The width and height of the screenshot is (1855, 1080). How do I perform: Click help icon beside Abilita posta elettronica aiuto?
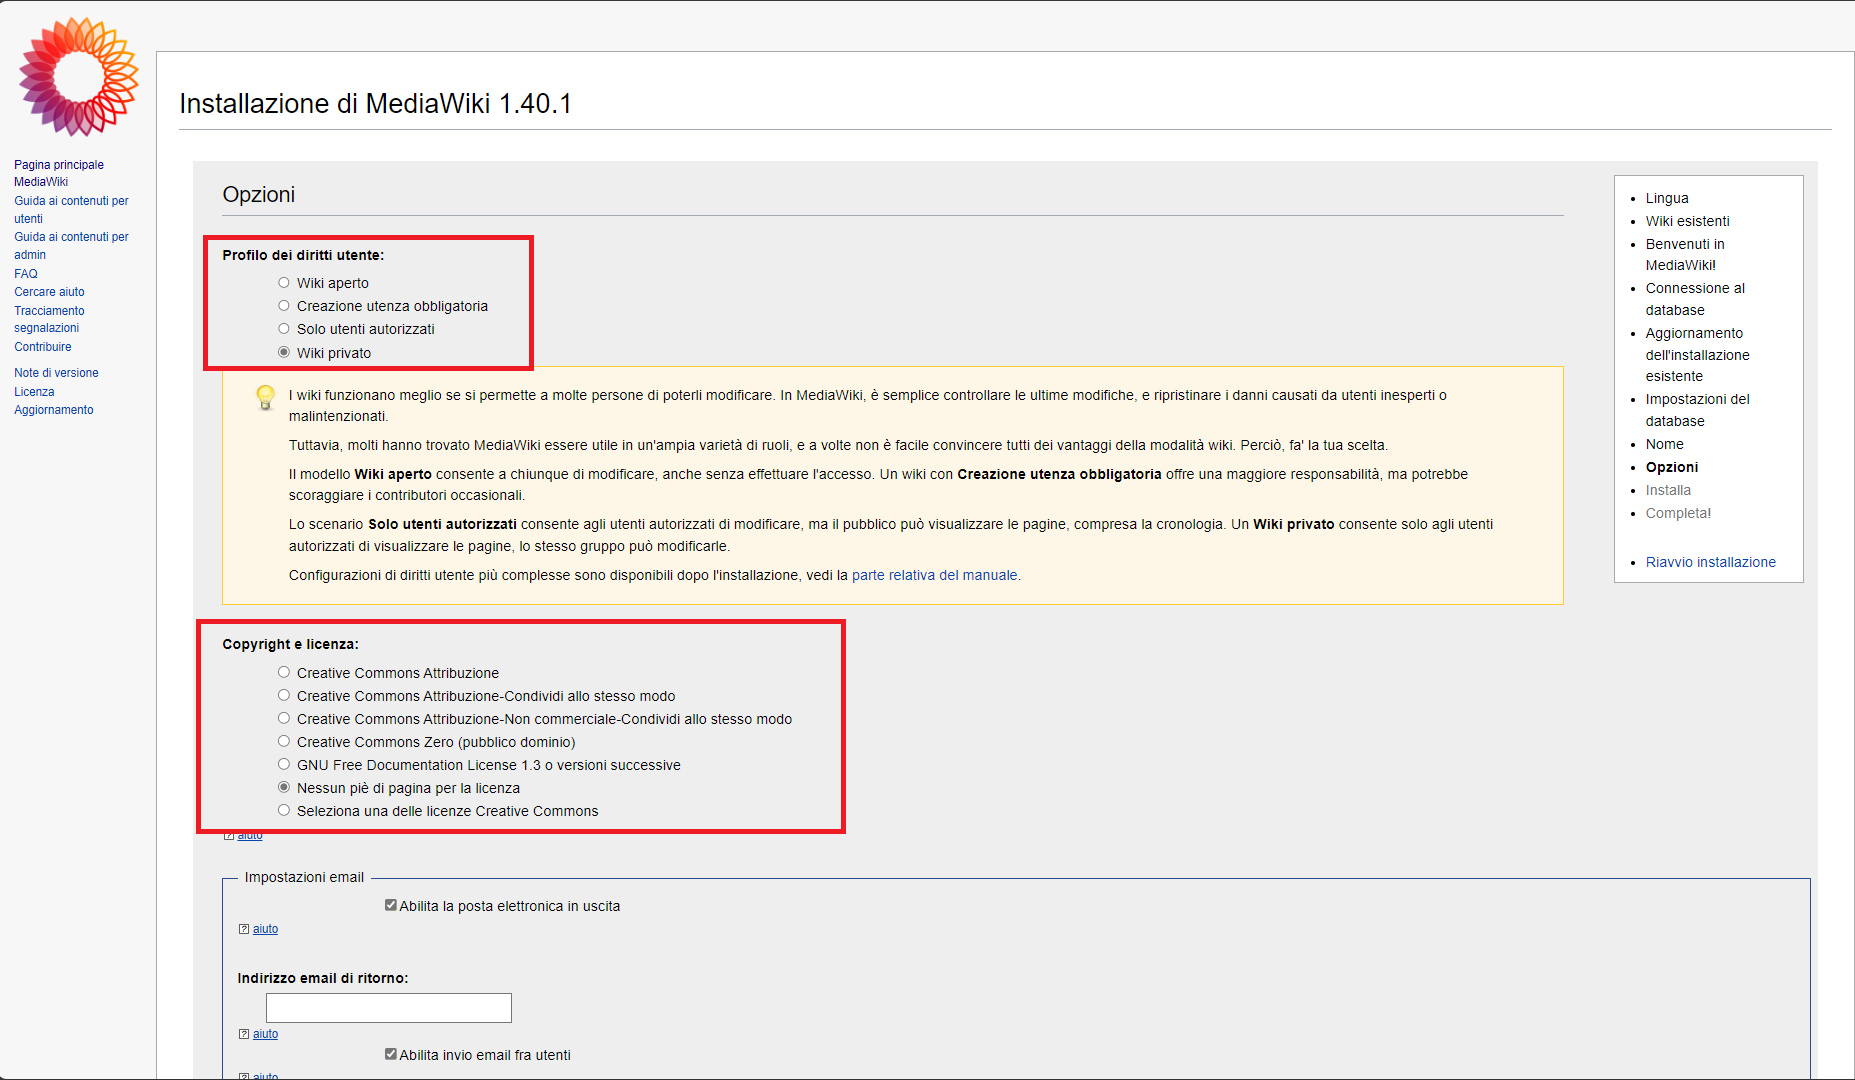(244, 929)
